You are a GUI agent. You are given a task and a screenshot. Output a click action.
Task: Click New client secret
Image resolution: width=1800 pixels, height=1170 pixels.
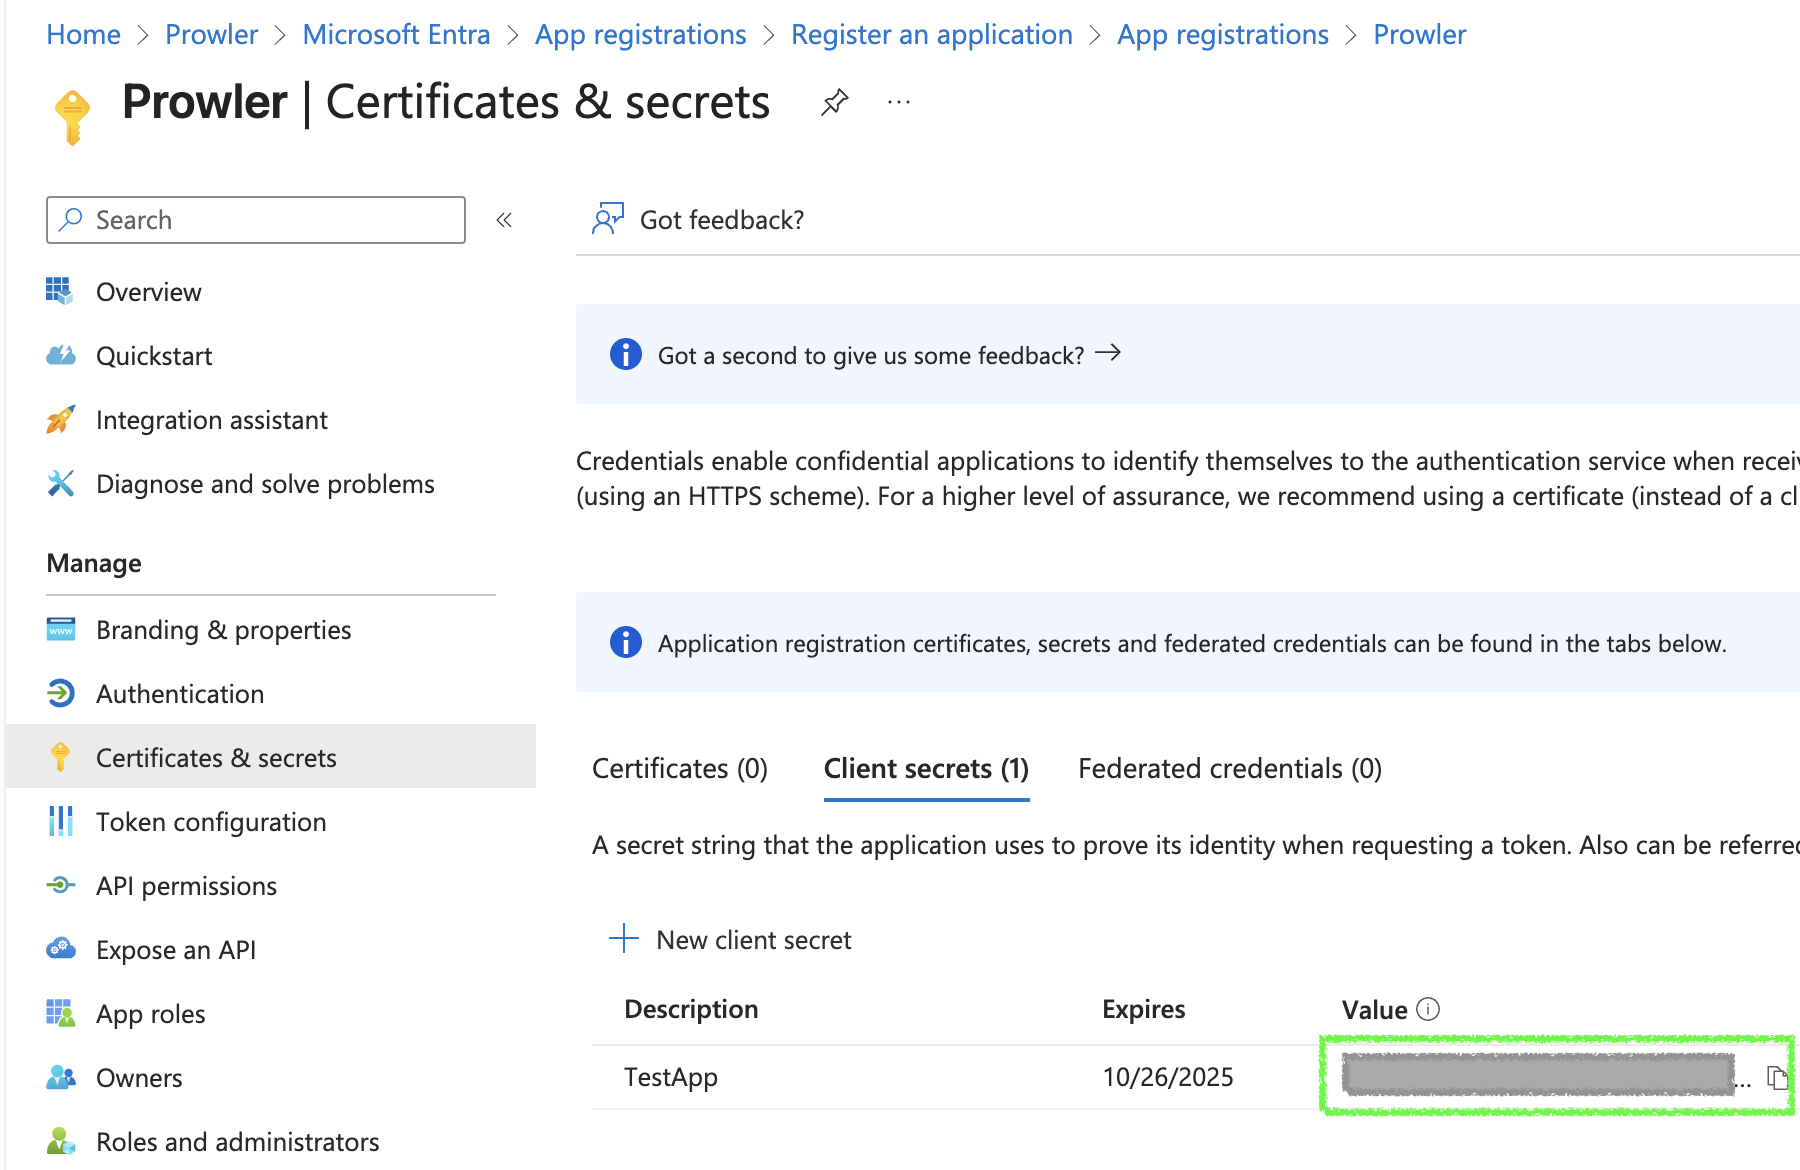coord(731,940)
